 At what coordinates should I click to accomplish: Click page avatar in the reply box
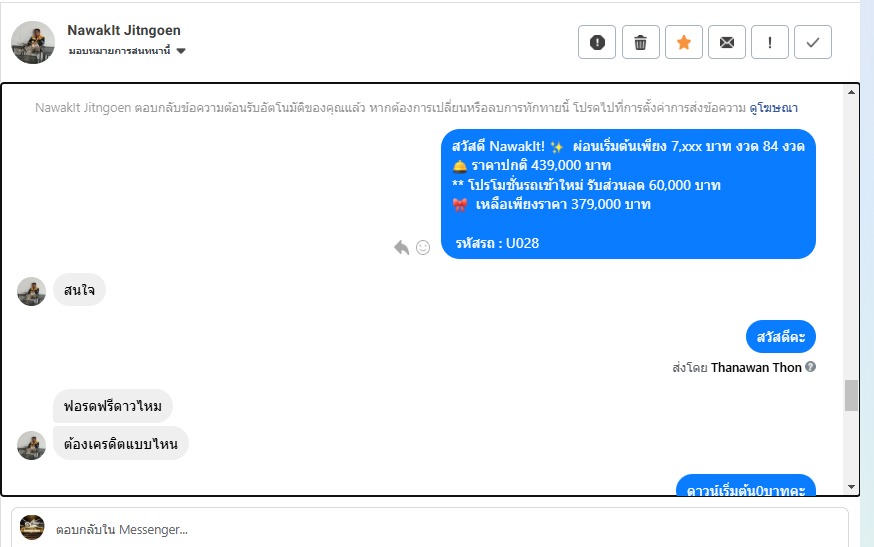(32, 527)
